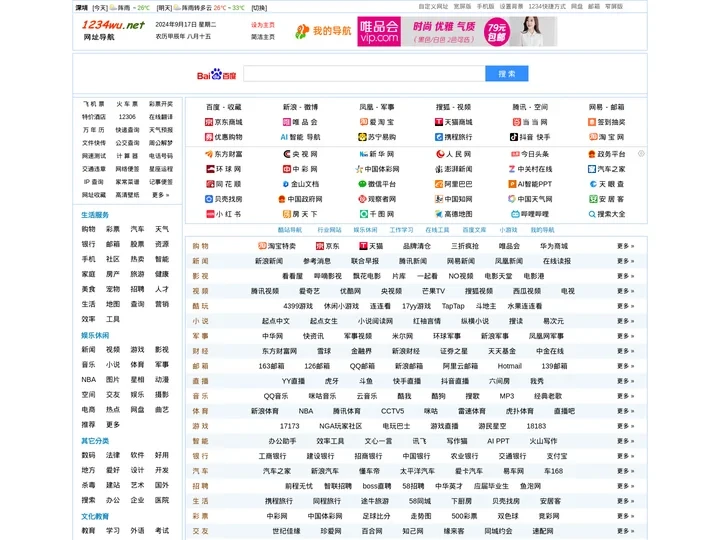The height and width of the screenshot is (540, 720).
Task: Click the 阿里巴巴 orange icon
Action: tap(439, 184)
